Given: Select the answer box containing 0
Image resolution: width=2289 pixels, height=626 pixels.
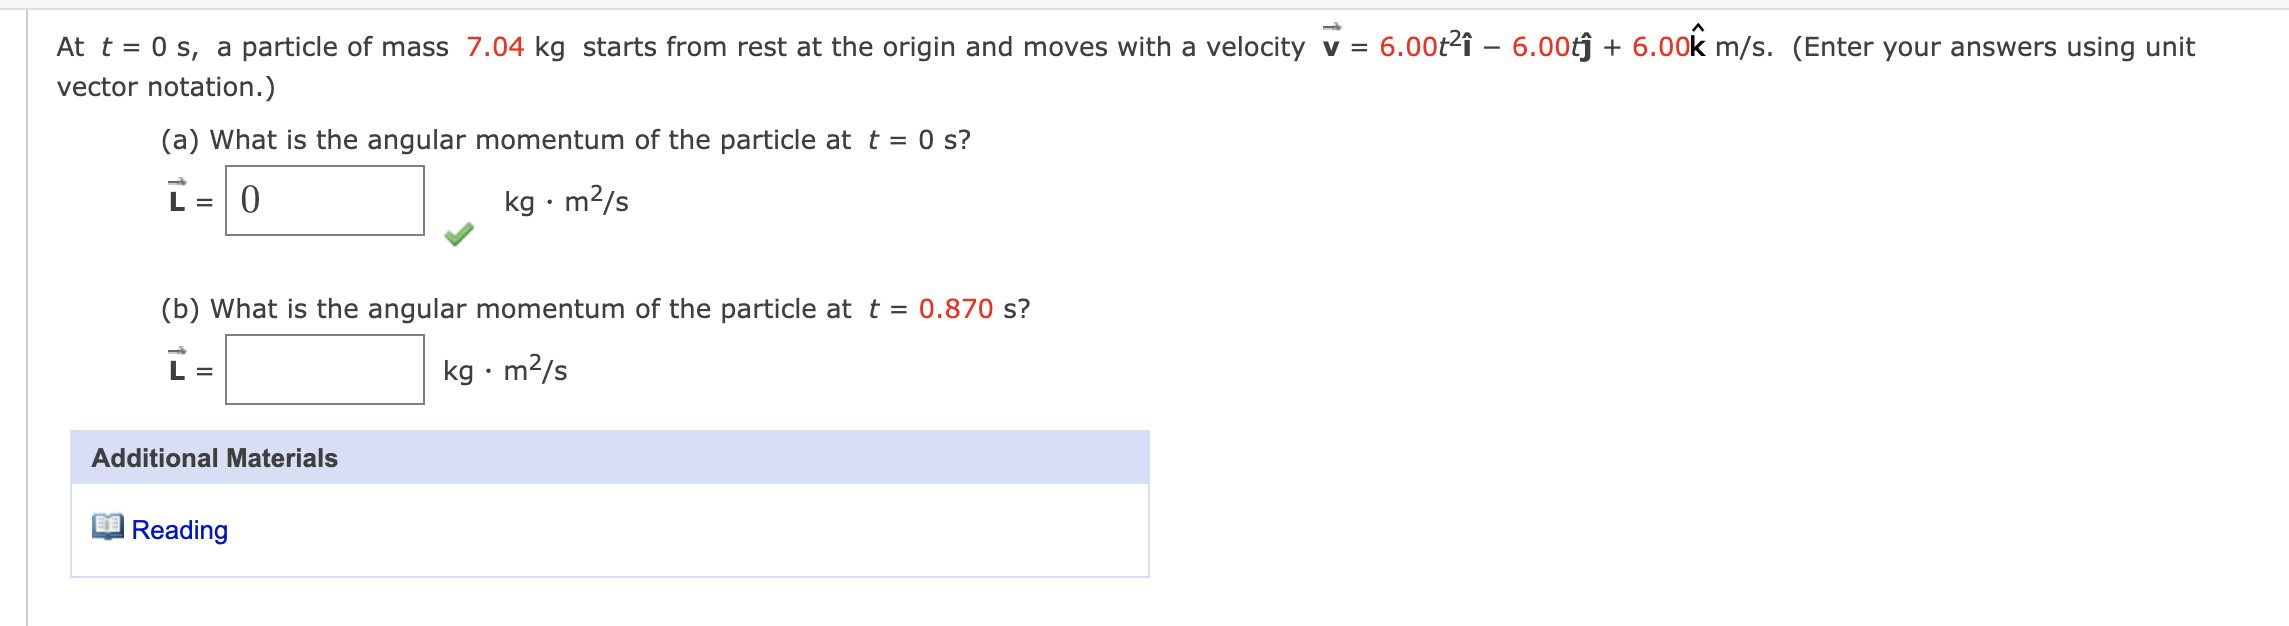Looking at the screenshot, I should point(323,202).
